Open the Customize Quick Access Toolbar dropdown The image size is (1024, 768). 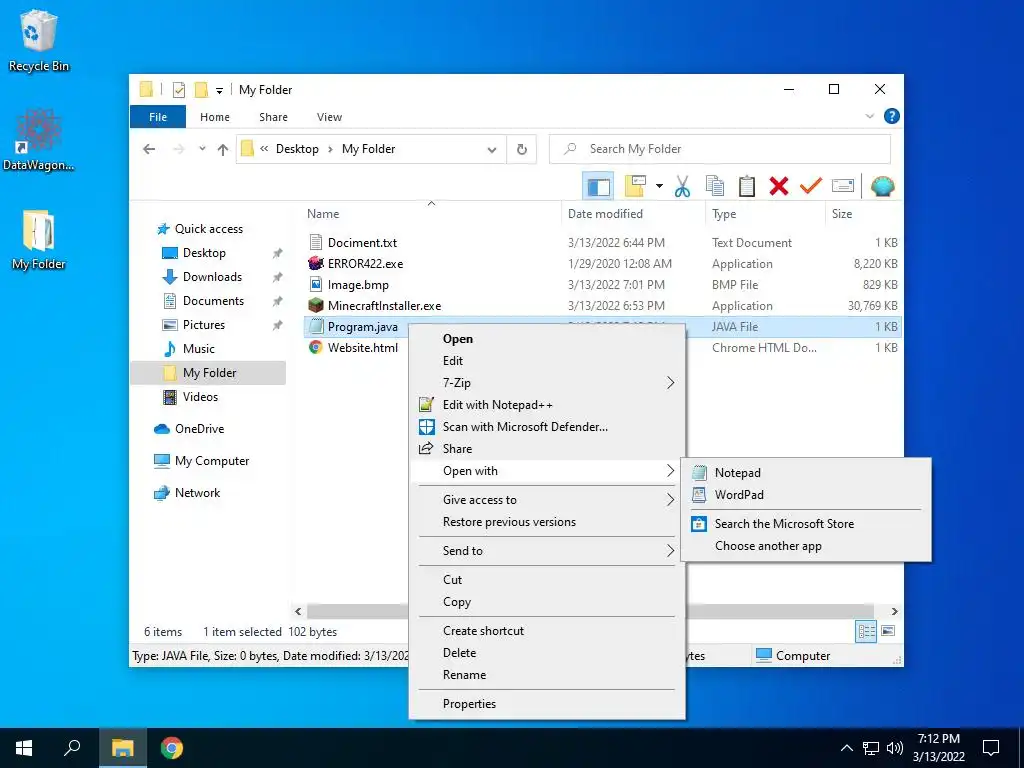(x=219, y=90)
